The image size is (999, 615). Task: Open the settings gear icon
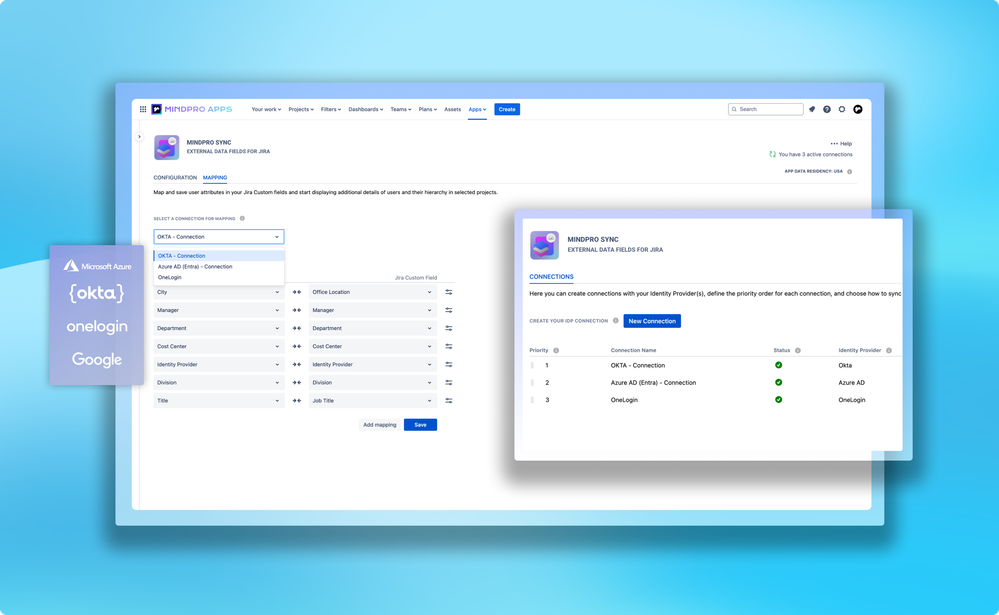click(x=842, y=109)
